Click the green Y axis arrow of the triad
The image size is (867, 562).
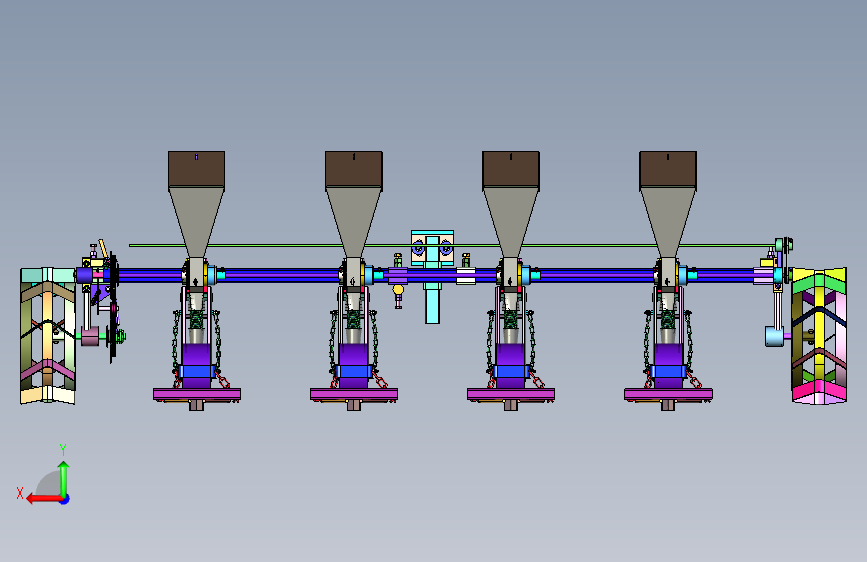[64, 480]
